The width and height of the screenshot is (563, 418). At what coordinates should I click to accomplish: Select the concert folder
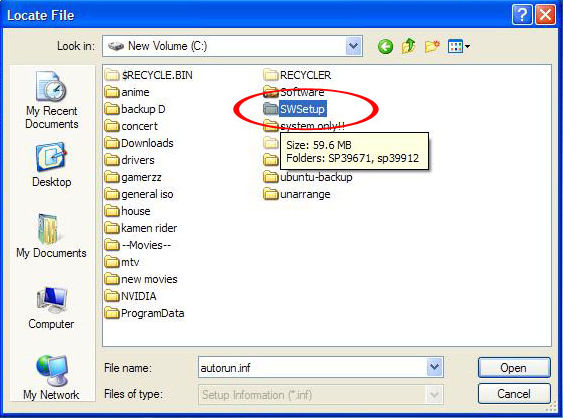pos(131,126)
